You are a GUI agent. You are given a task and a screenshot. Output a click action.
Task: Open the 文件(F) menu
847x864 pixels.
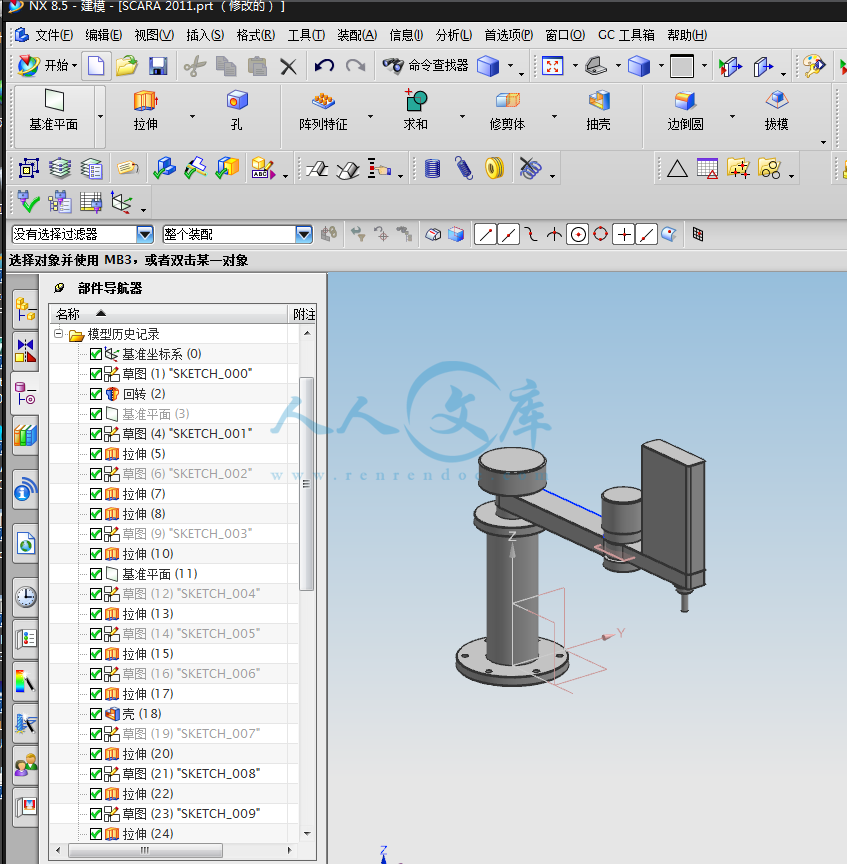coord(53,35)
